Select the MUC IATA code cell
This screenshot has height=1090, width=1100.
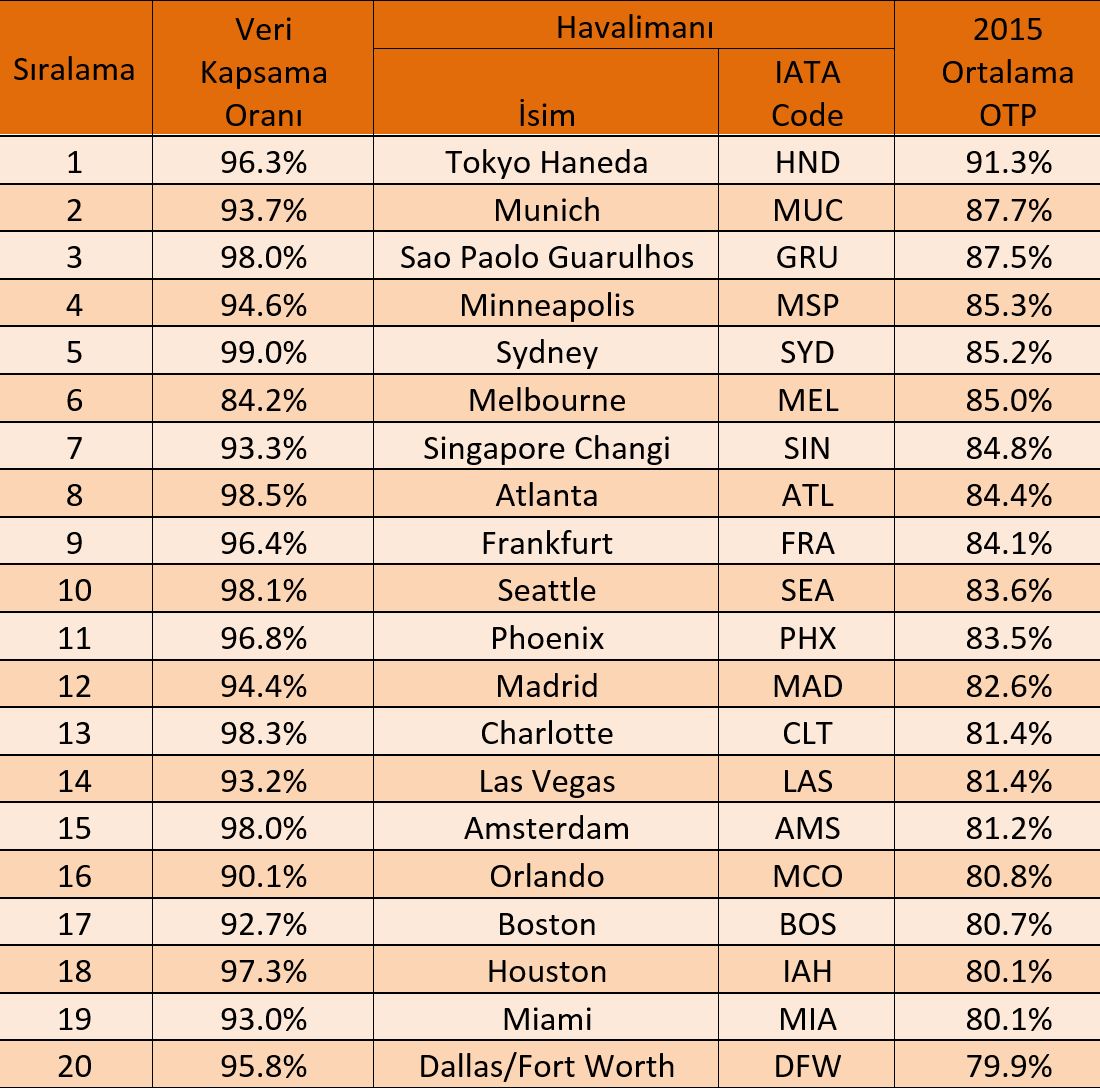click(807, 209)
